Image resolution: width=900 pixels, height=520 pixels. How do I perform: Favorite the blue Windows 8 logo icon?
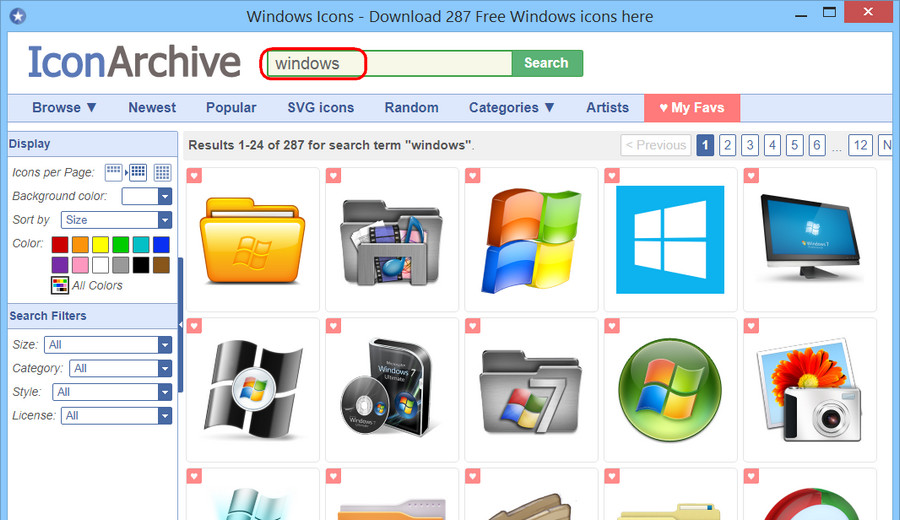point(612,176)
